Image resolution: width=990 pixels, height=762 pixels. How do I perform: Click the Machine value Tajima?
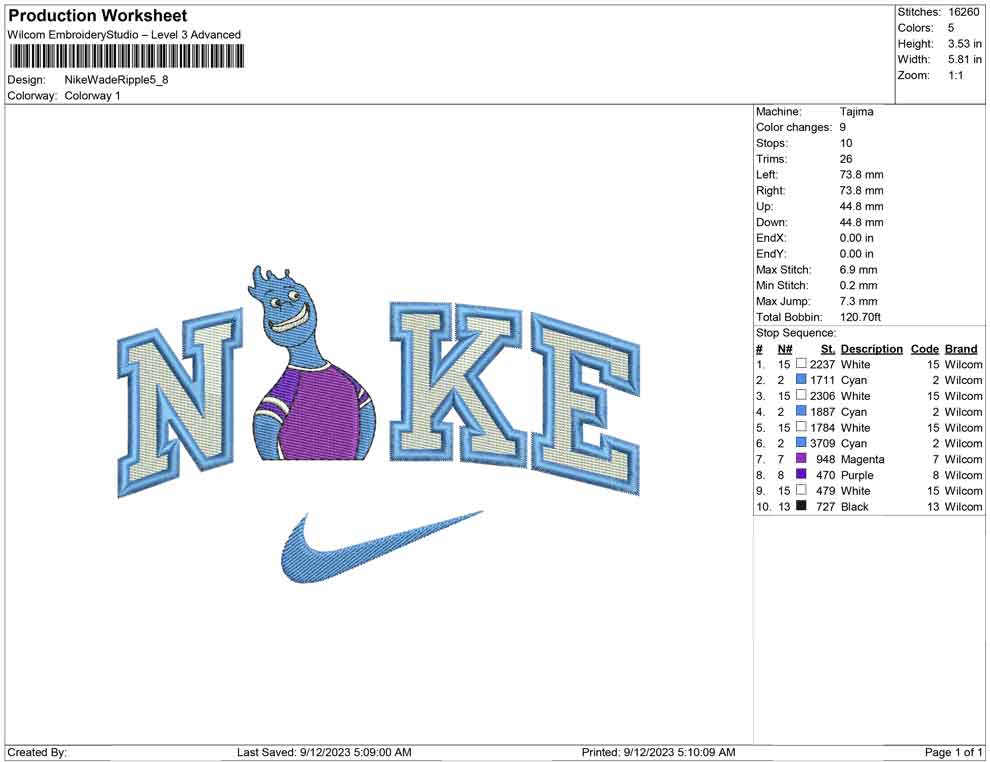click(857, 112)
